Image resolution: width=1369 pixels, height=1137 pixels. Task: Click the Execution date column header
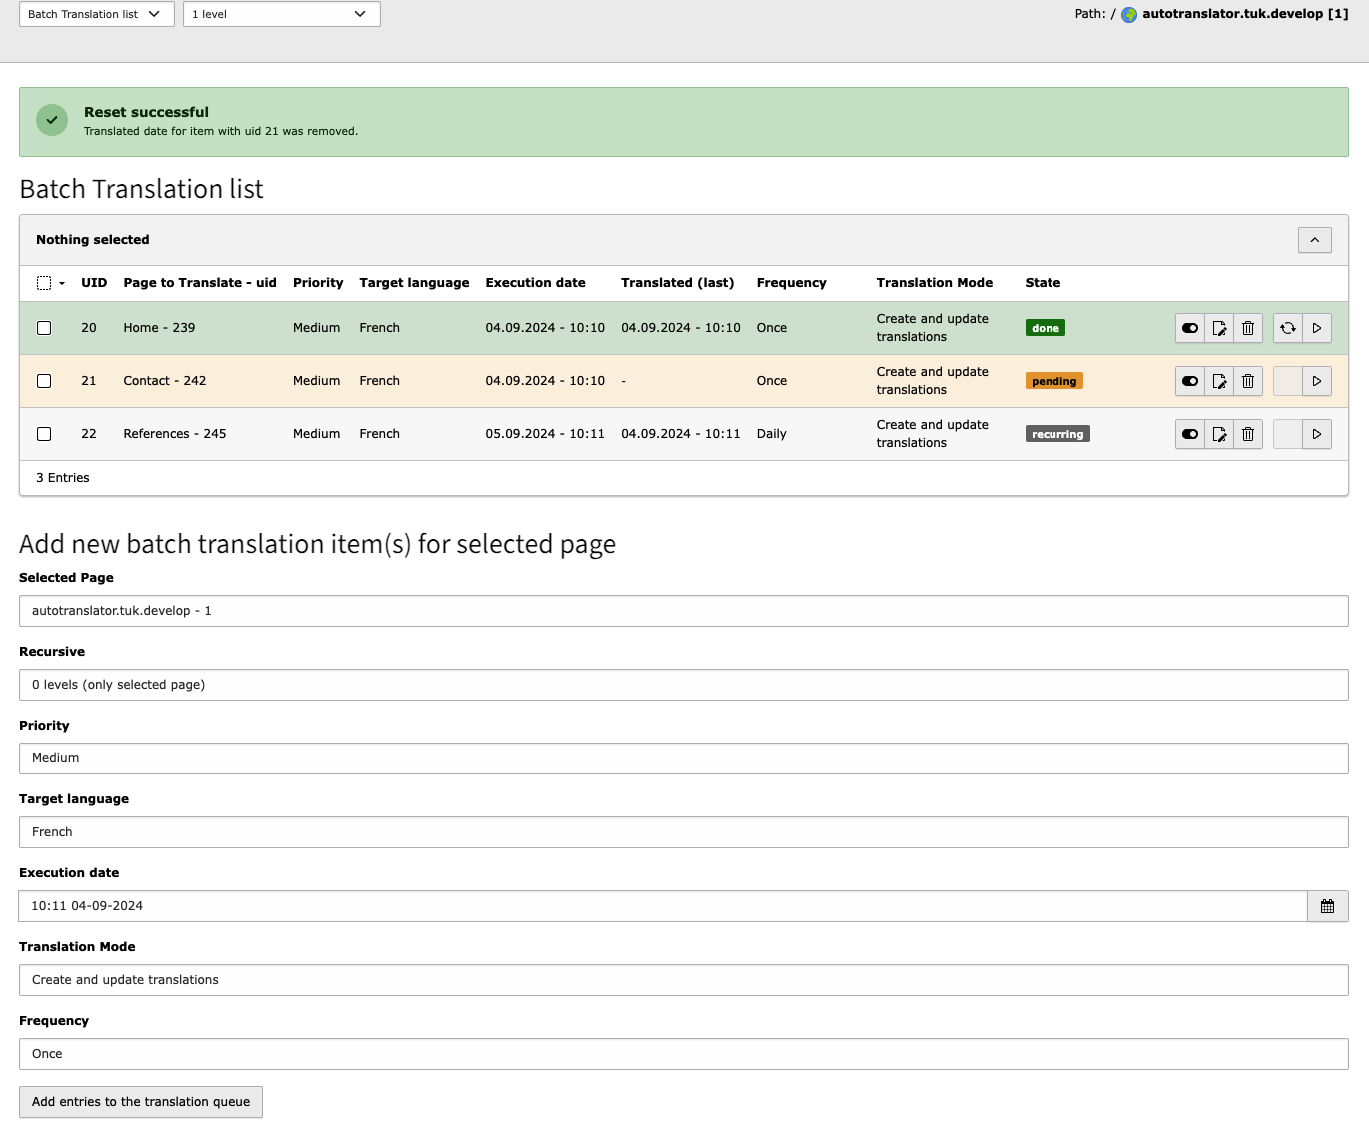535,283
